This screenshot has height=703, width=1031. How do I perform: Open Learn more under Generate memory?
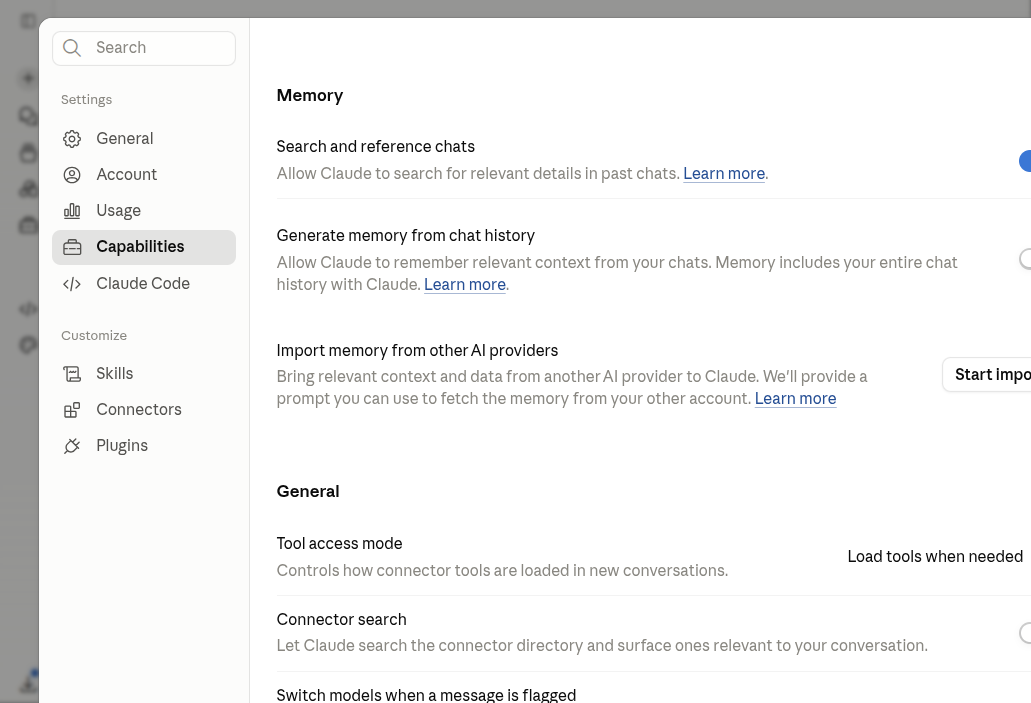[x=465, y=285]
